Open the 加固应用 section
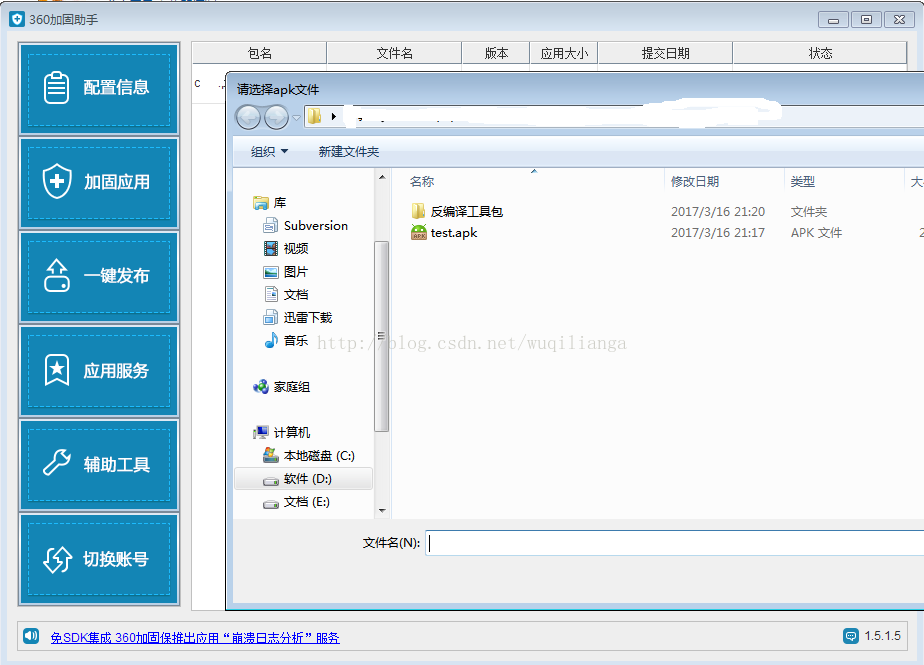The height and width of the screenshot is (665, 924). [99, 183]
